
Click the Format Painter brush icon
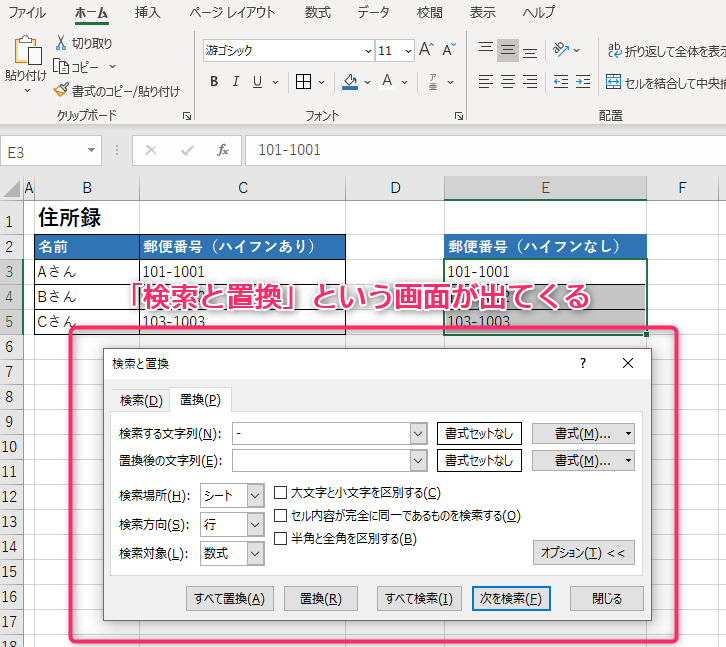point(61,90)
